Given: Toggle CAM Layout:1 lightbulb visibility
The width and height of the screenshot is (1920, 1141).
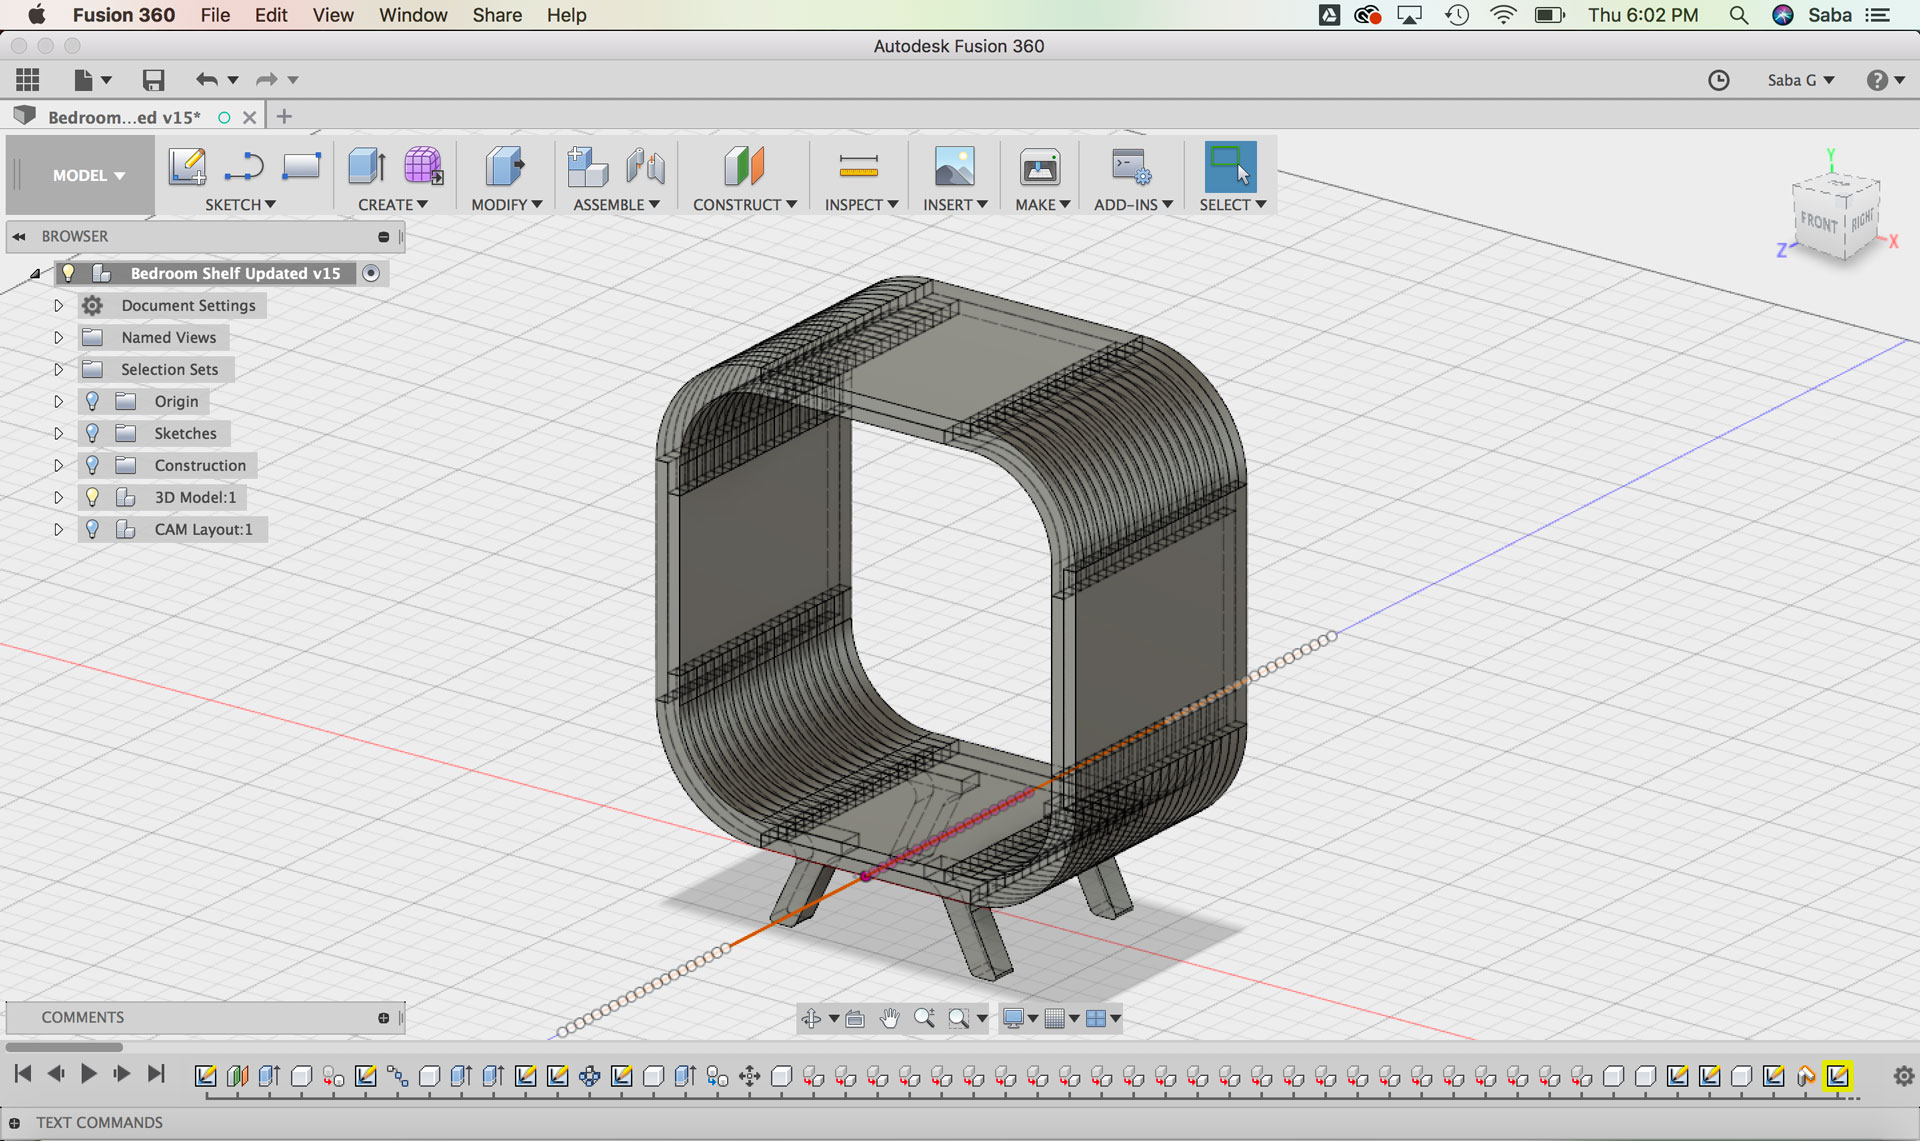Looking at the screenshot, I should coord(92,529).
